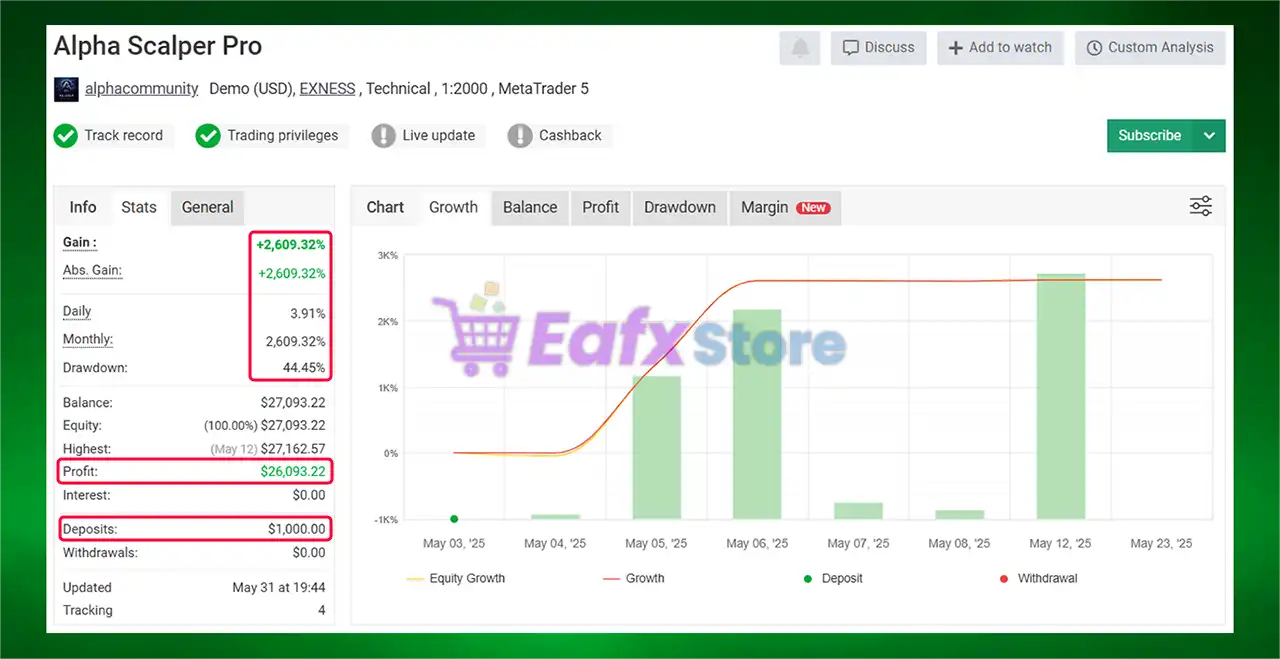Open the alphacommunity profile link
The height and width of the screenshot is (659, 1280).
pos(142,89)
